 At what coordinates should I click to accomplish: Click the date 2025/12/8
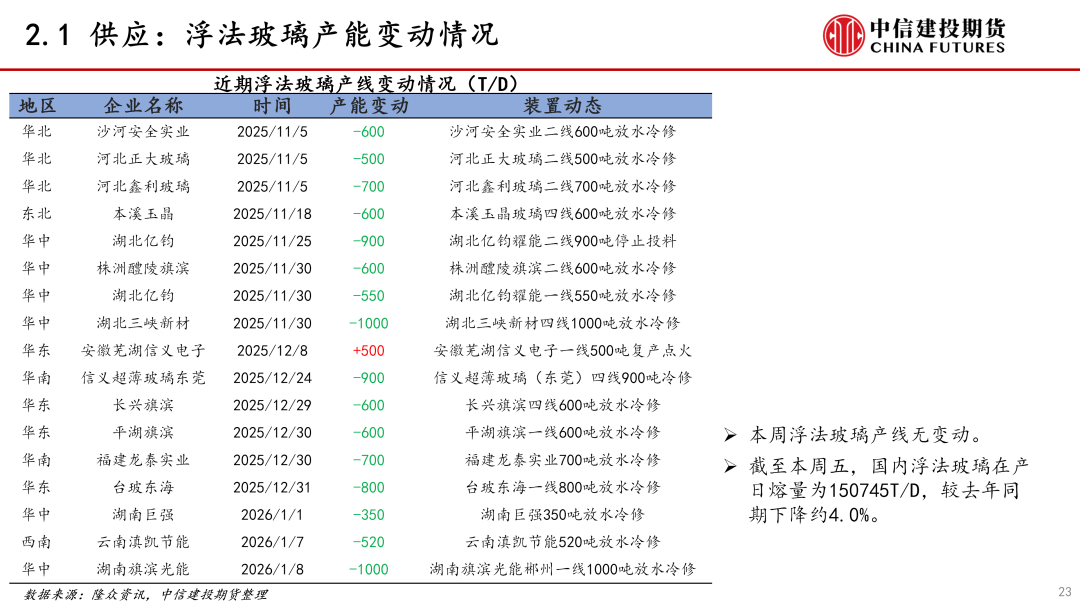(272, 350)
